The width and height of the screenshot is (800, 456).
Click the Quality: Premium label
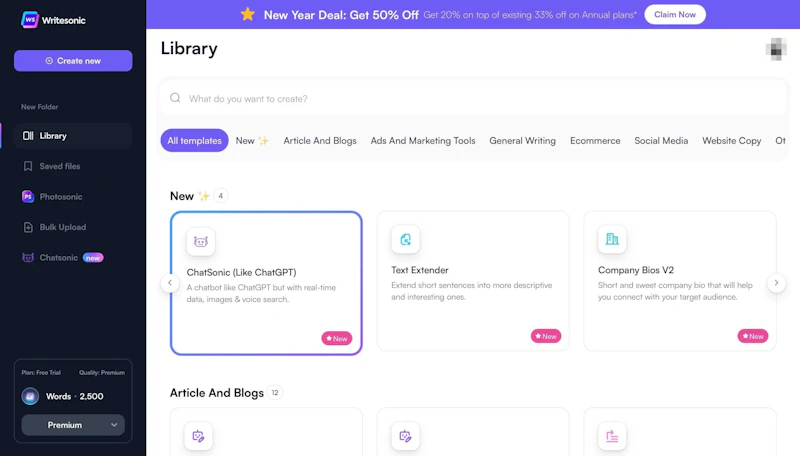point(102,372)
